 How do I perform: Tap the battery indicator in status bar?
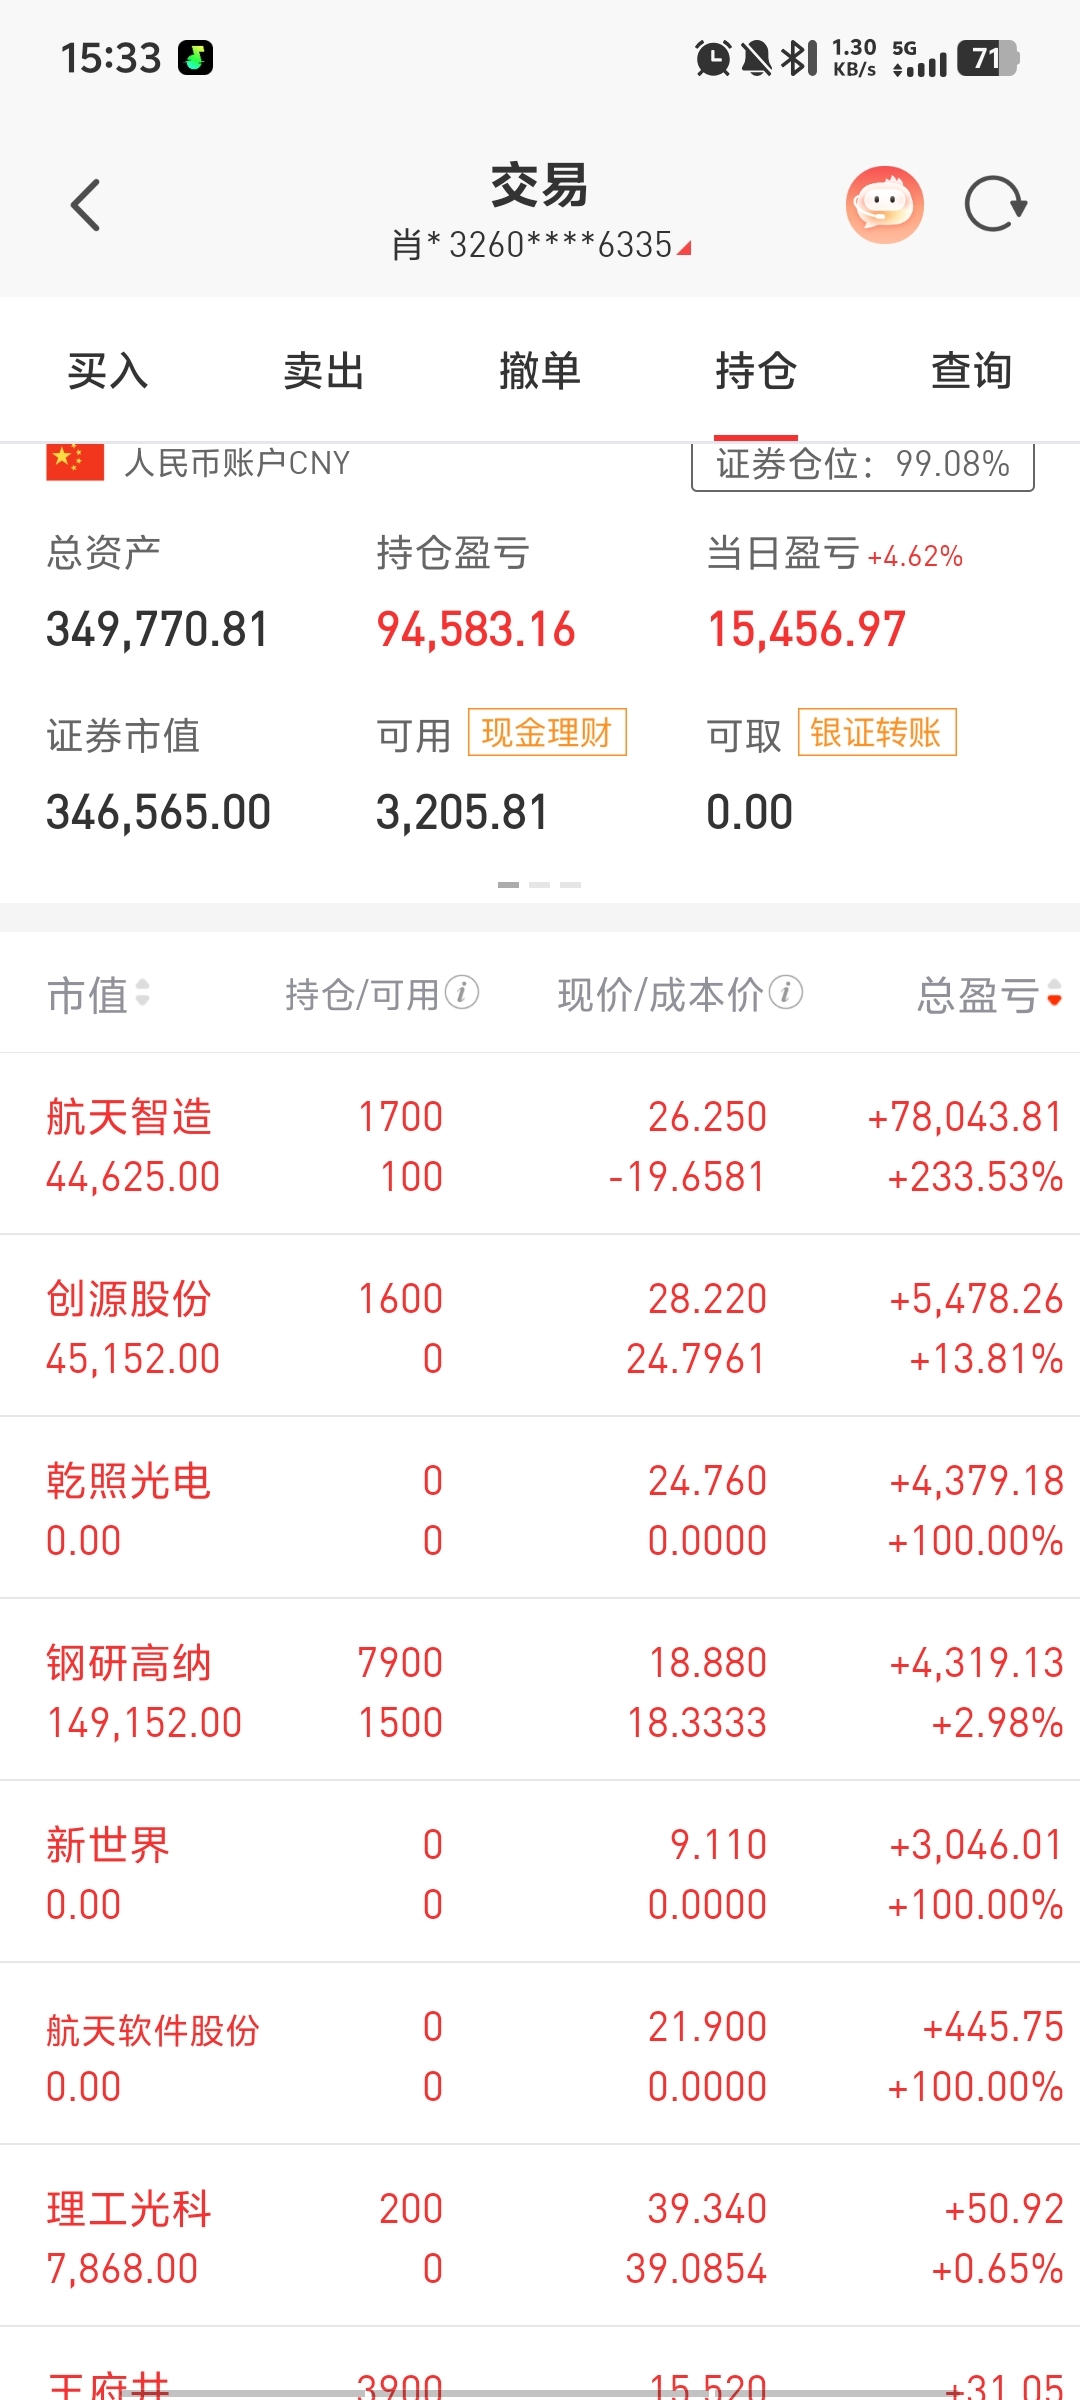(x=988, y=58)
